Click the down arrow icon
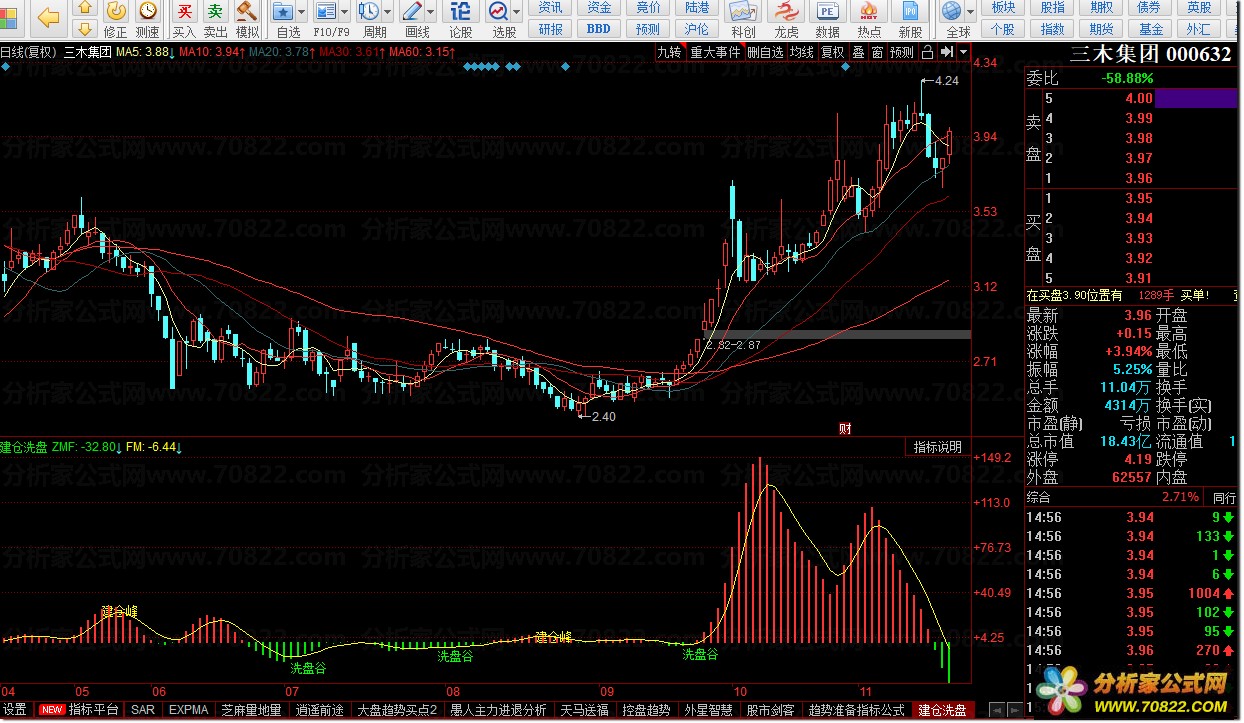This screenshot has width=1244, height=723. coord(85,29)
